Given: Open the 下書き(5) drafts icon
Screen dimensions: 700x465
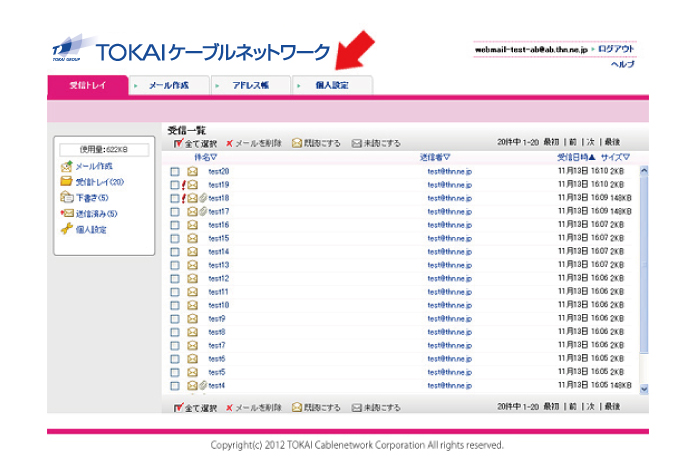Looking at the screenshot, I should (x=67, y=197).
